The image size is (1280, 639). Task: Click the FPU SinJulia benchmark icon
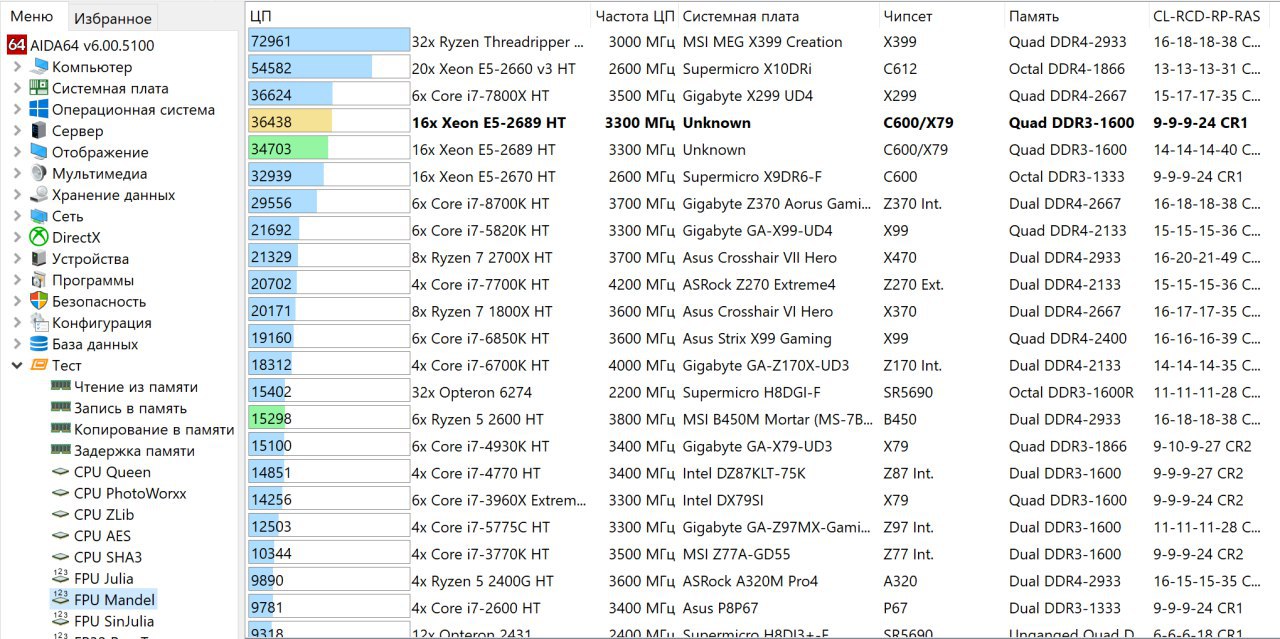pyautogui.click(x=61, y=621)
